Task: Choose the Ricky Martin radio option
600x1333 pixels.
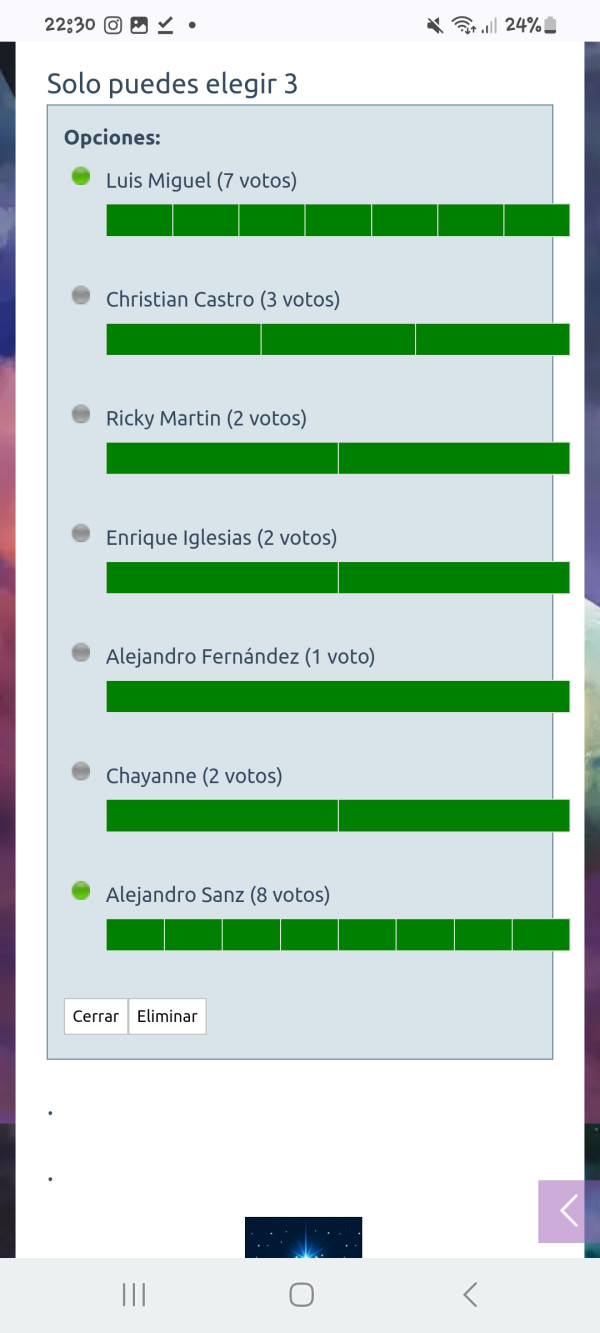Action: click(x=81, y=414)
